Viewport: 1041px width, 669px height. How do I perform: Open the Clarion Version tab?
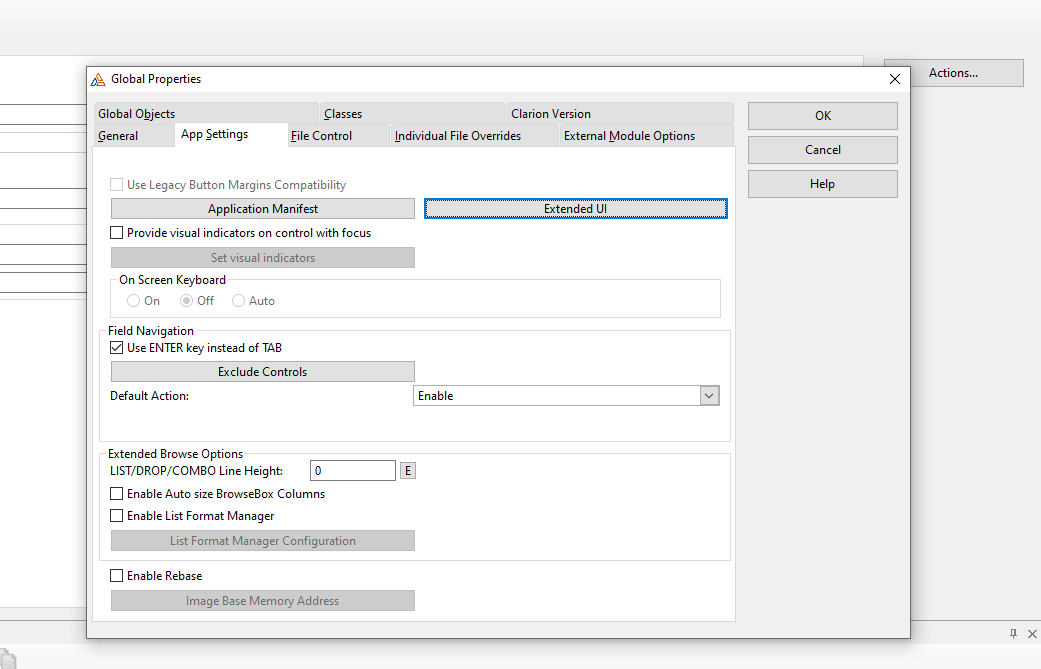tap(550, 114)
